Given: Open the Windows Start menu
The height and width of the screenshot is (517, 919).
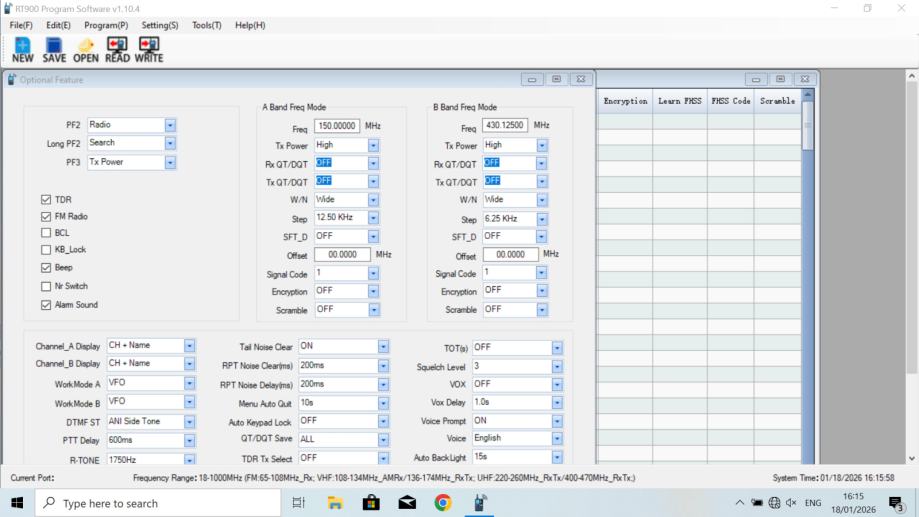Looking at the screenshot, I should tap(17, 503).
